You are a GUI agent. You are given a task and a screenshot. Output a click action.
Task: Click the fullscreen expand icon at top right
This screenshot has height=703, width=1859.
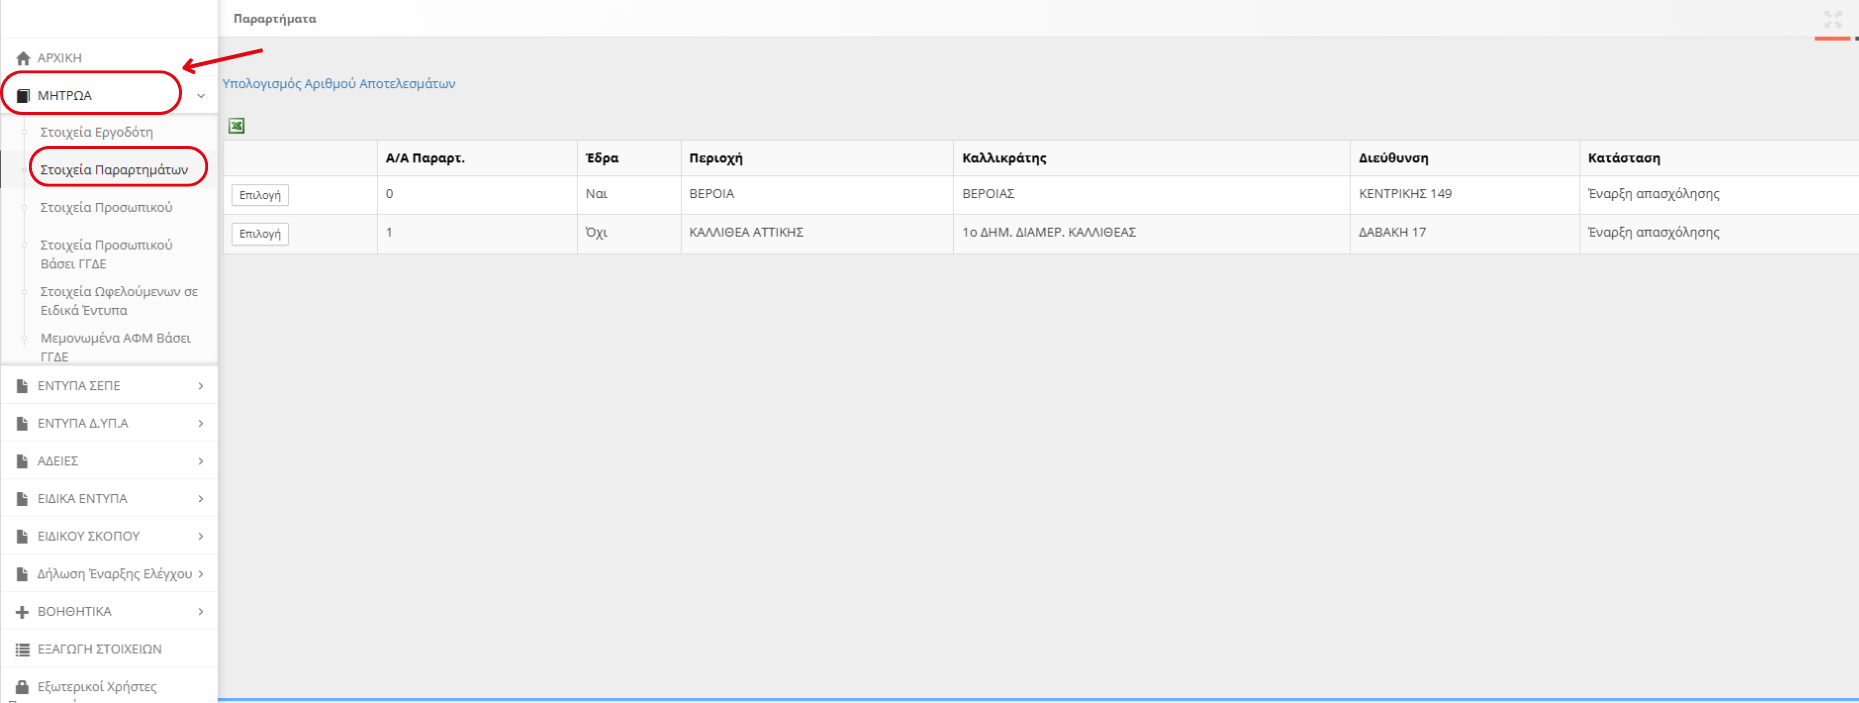point(1832,19)
